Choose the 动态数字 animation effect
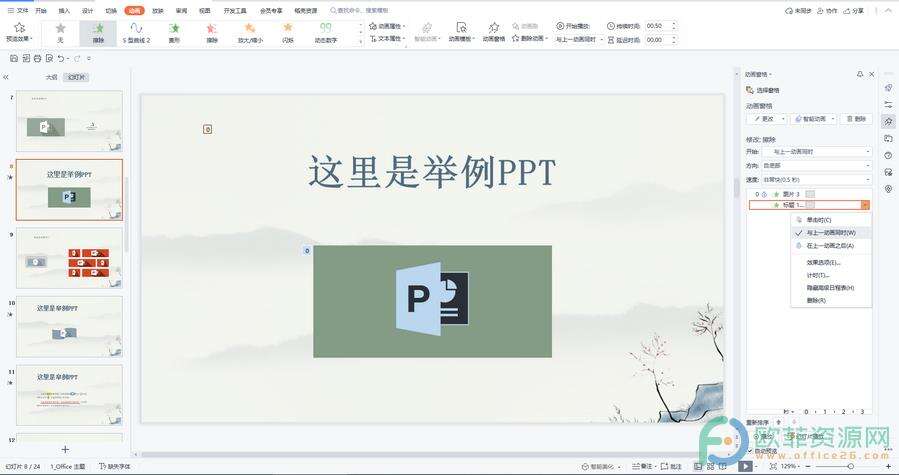 (x=326, y=33)
